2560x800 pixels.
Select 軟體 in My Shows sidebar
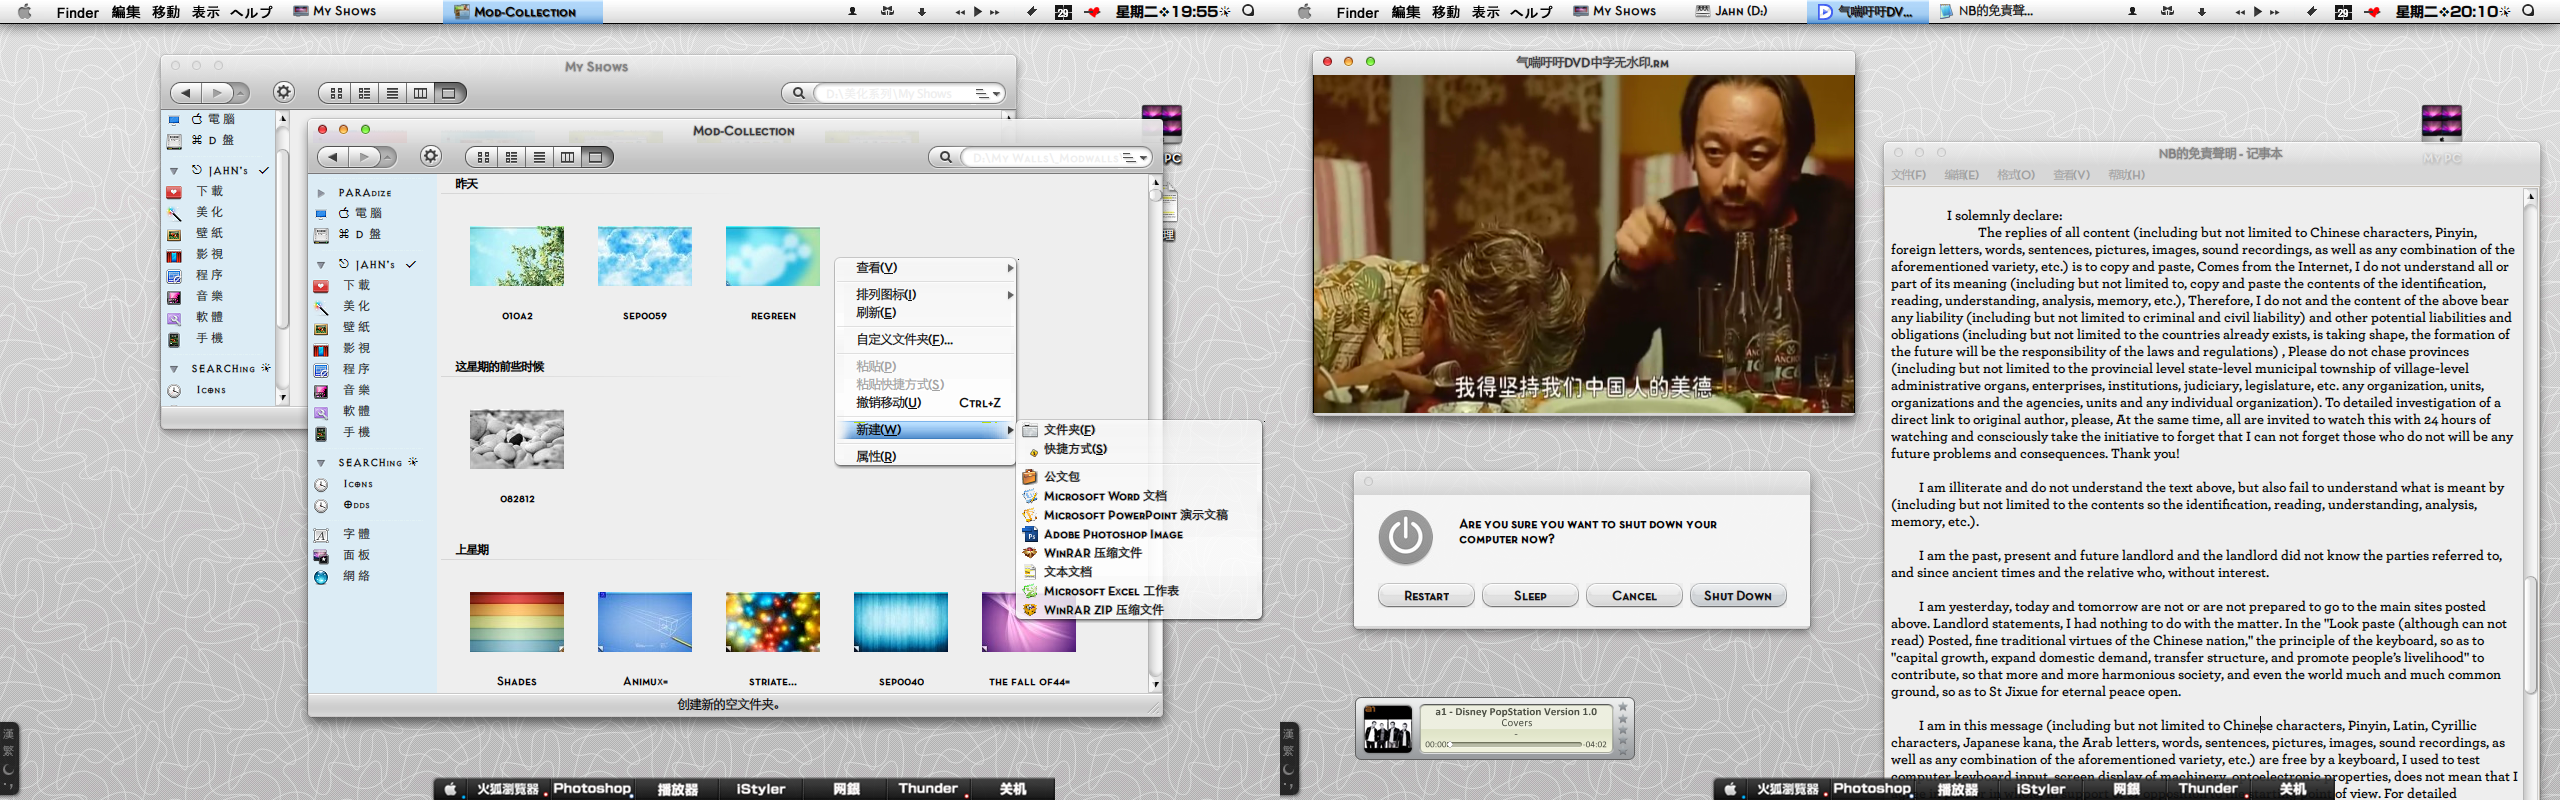tap(209, 318)
